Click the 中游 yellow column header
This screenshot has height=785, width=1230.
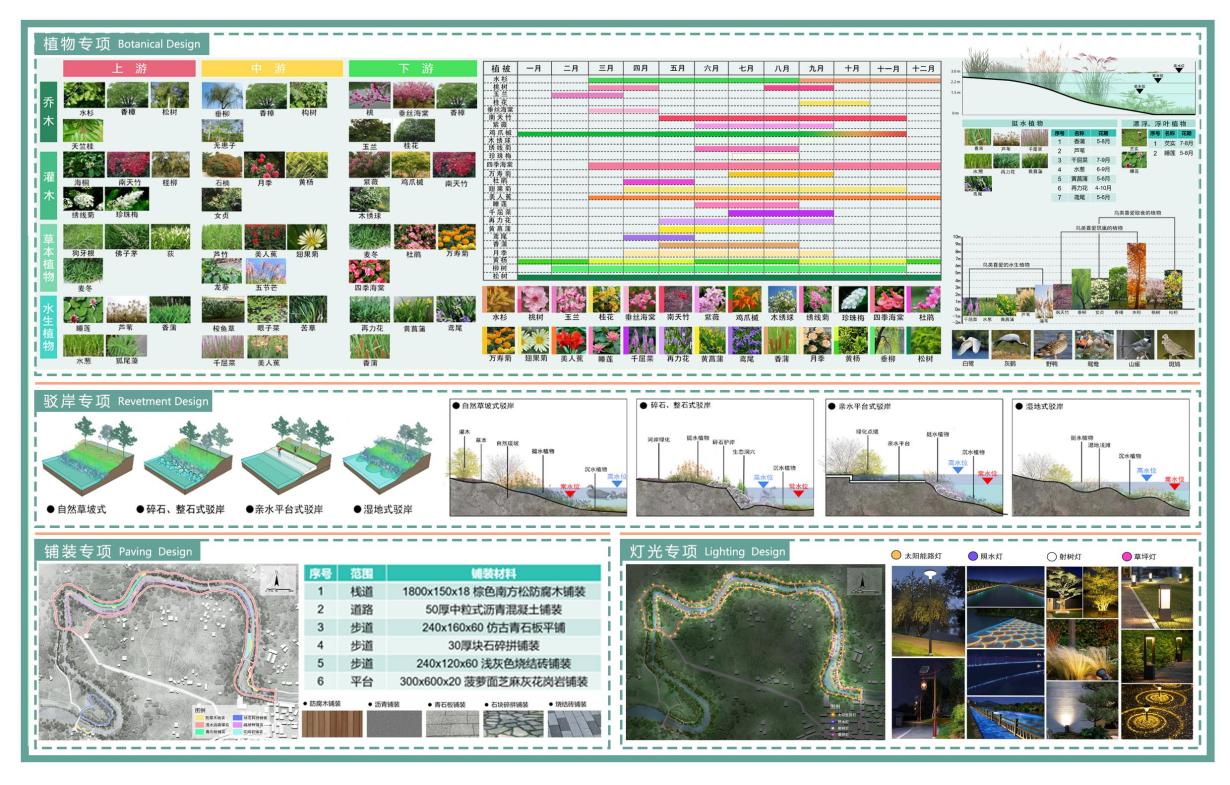pyautogui.click(x=270, y=69)
